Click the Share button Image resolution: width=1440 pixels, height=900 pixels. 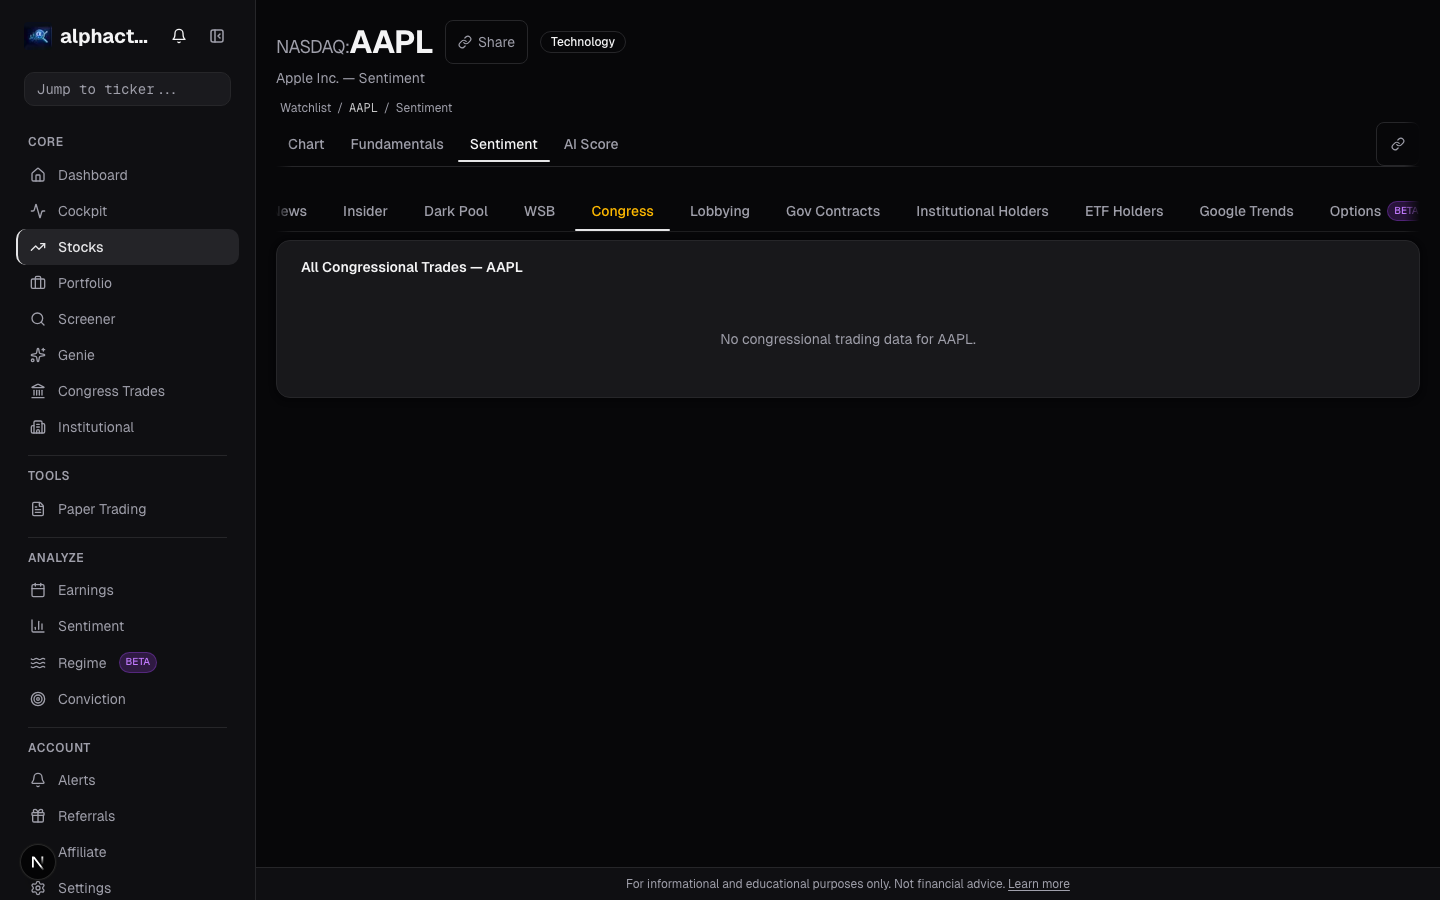click(486, 42)
